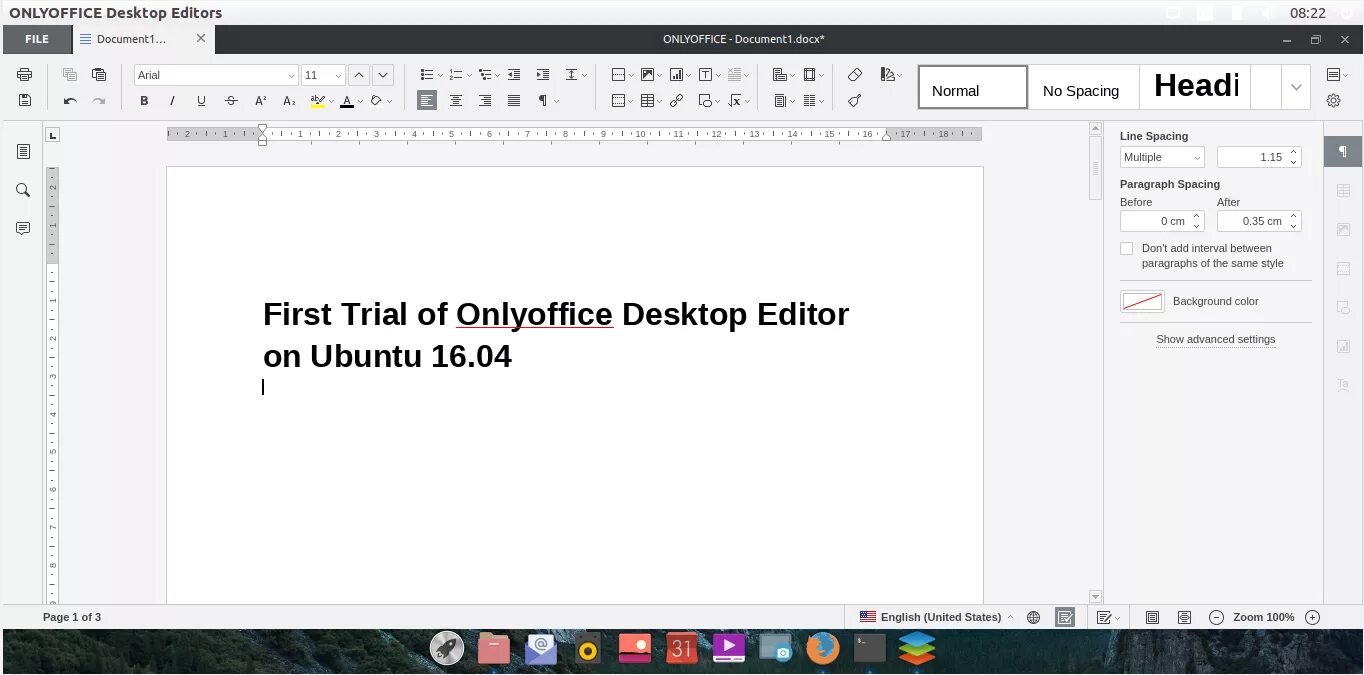Open file menu icon in left sidebar
The width and height of the screenshot is (1364, 675).
pyautogui.click(x=23, y=151)
